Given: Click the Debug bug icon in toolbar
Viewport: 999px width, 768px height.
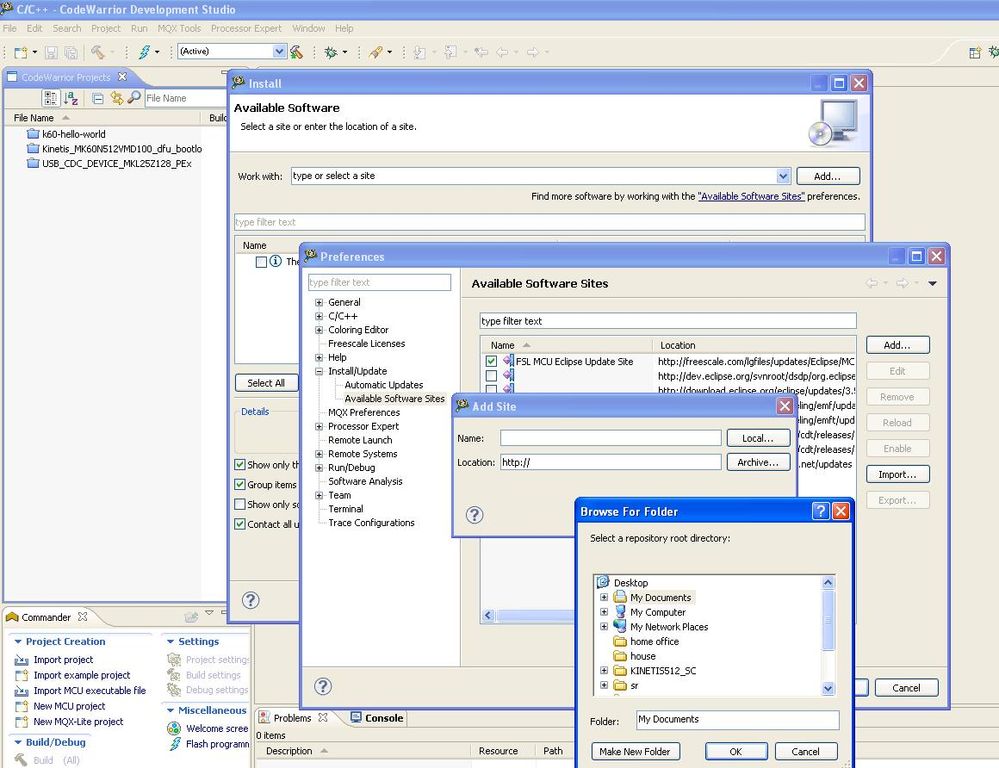Looking at the screenshot, I should [331, 52].
